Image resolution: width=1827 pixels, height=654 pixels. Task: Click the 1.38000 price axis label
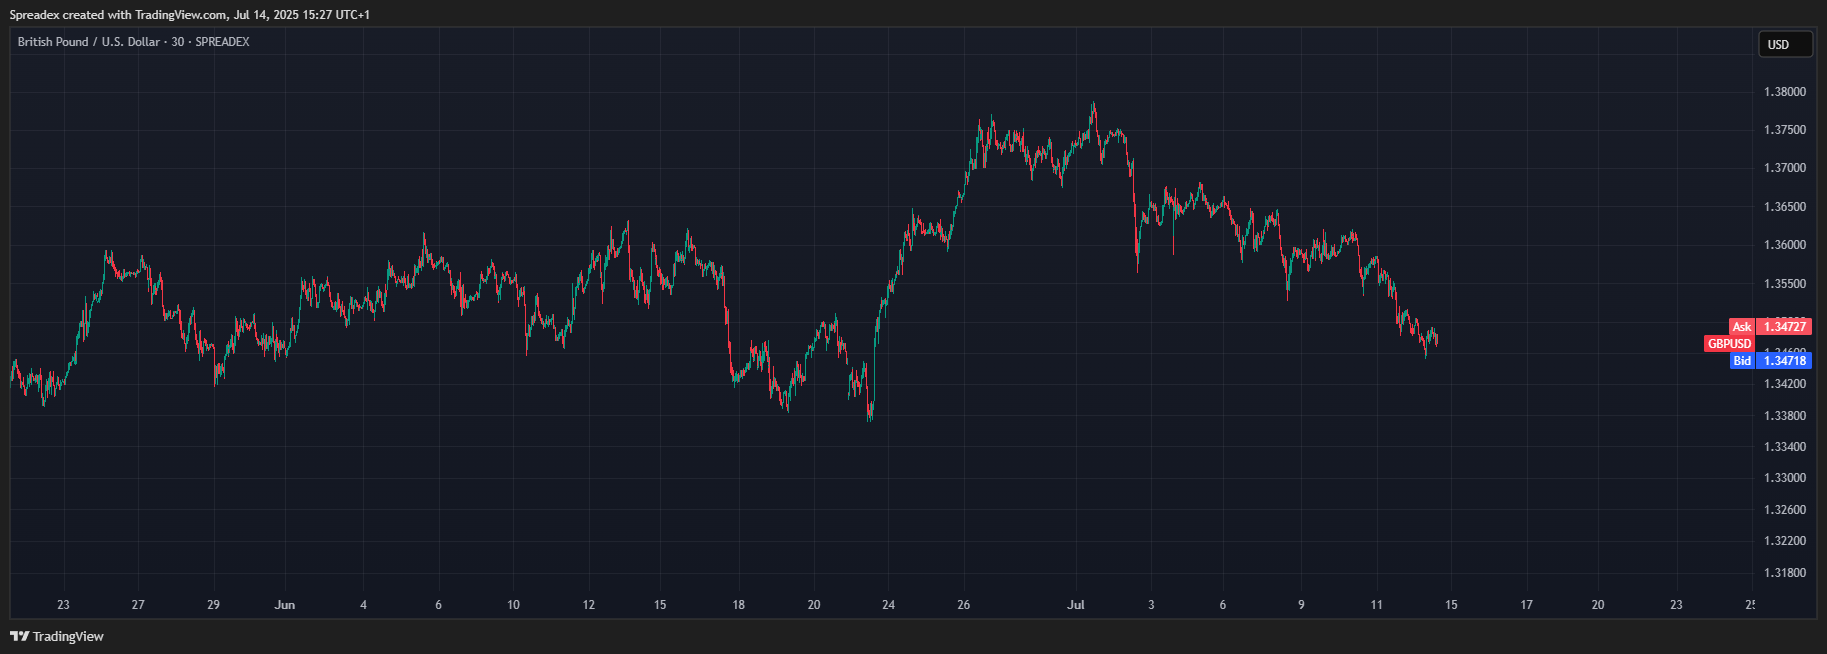tap(1785, 92)
